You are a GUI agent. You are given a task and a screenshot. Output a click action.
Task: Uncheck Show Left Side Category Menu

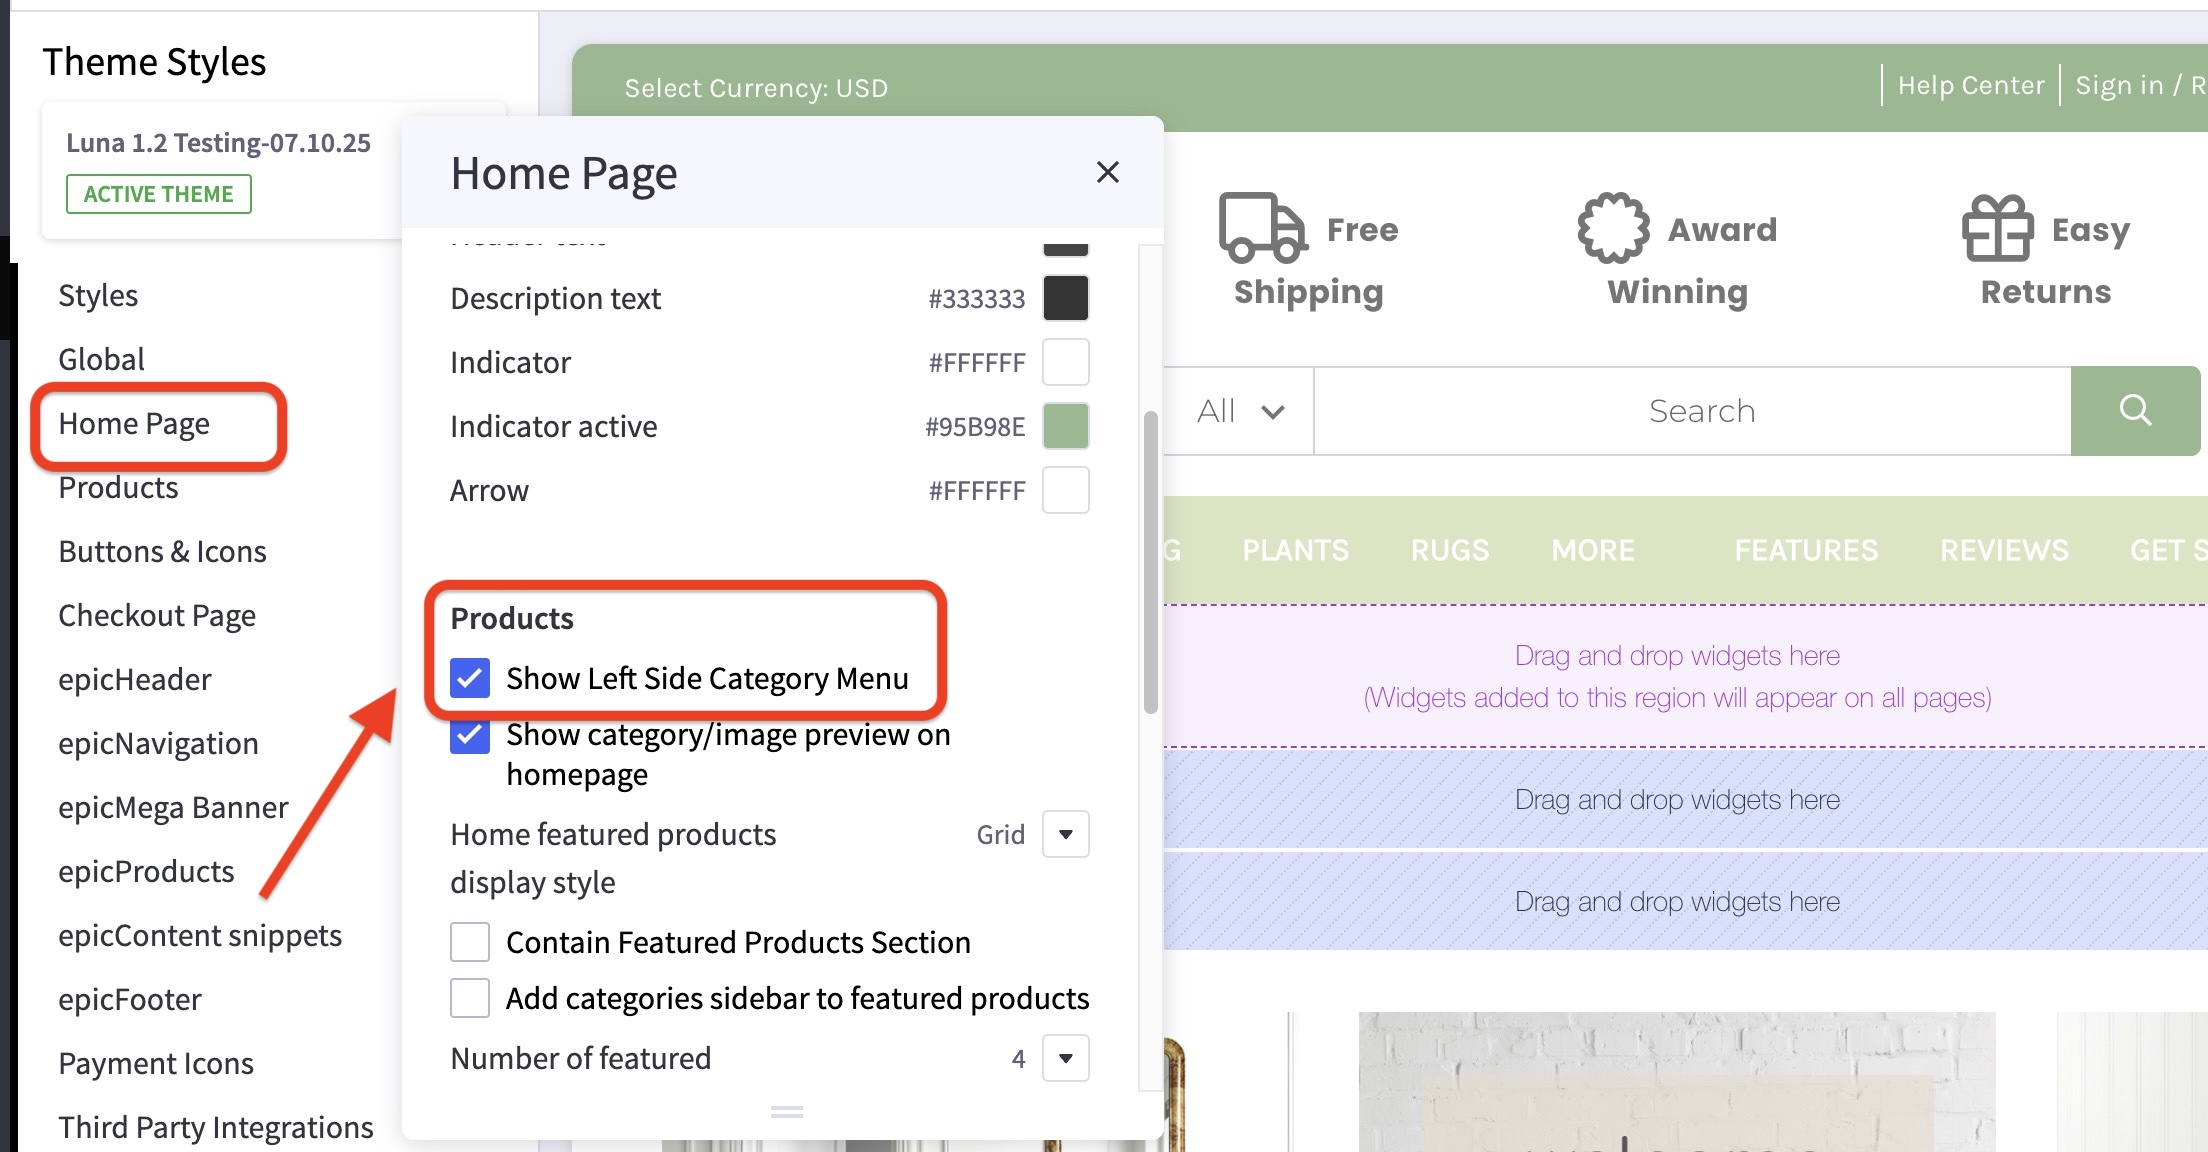(470, 678)
